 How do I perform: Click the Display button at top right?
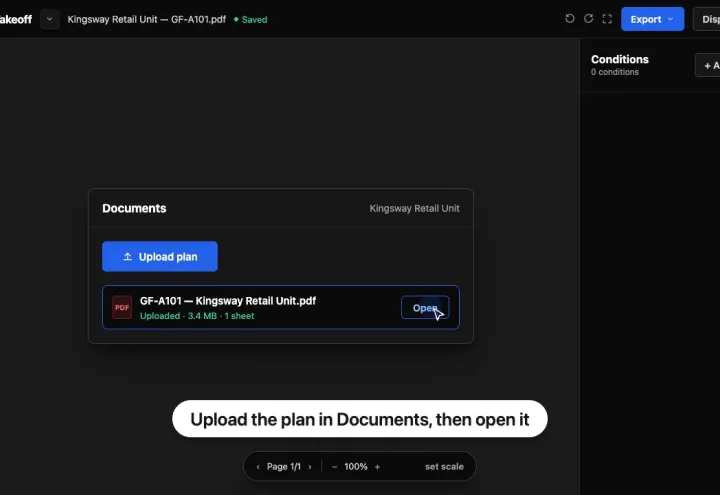pyautogui.click(x=707, y=19)
